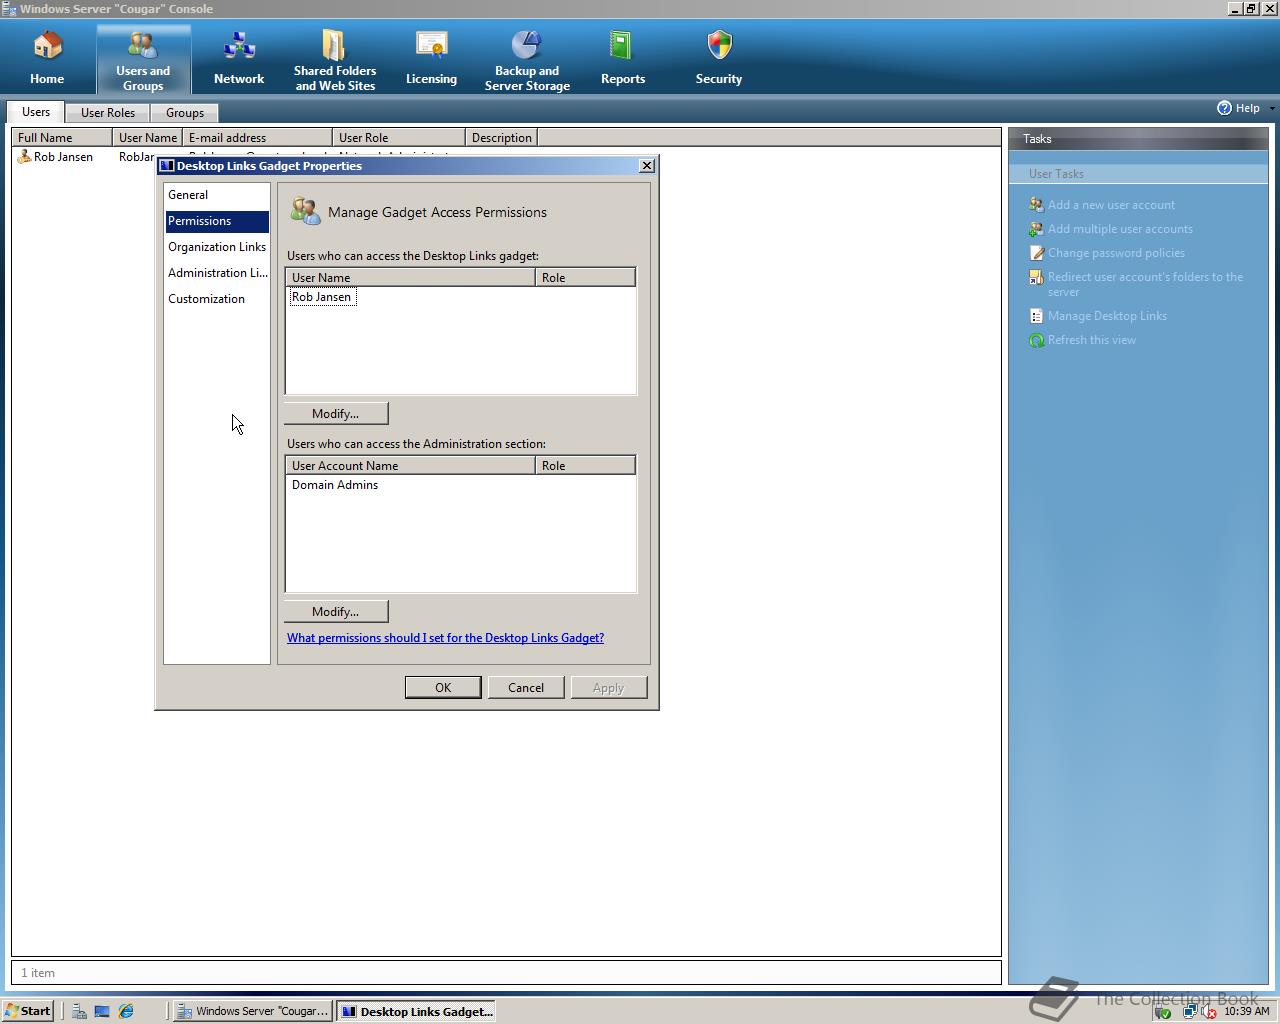This screenshot has height=1024, width=1280.
Task: Sort users by E-mail address column
Action: 258,138
